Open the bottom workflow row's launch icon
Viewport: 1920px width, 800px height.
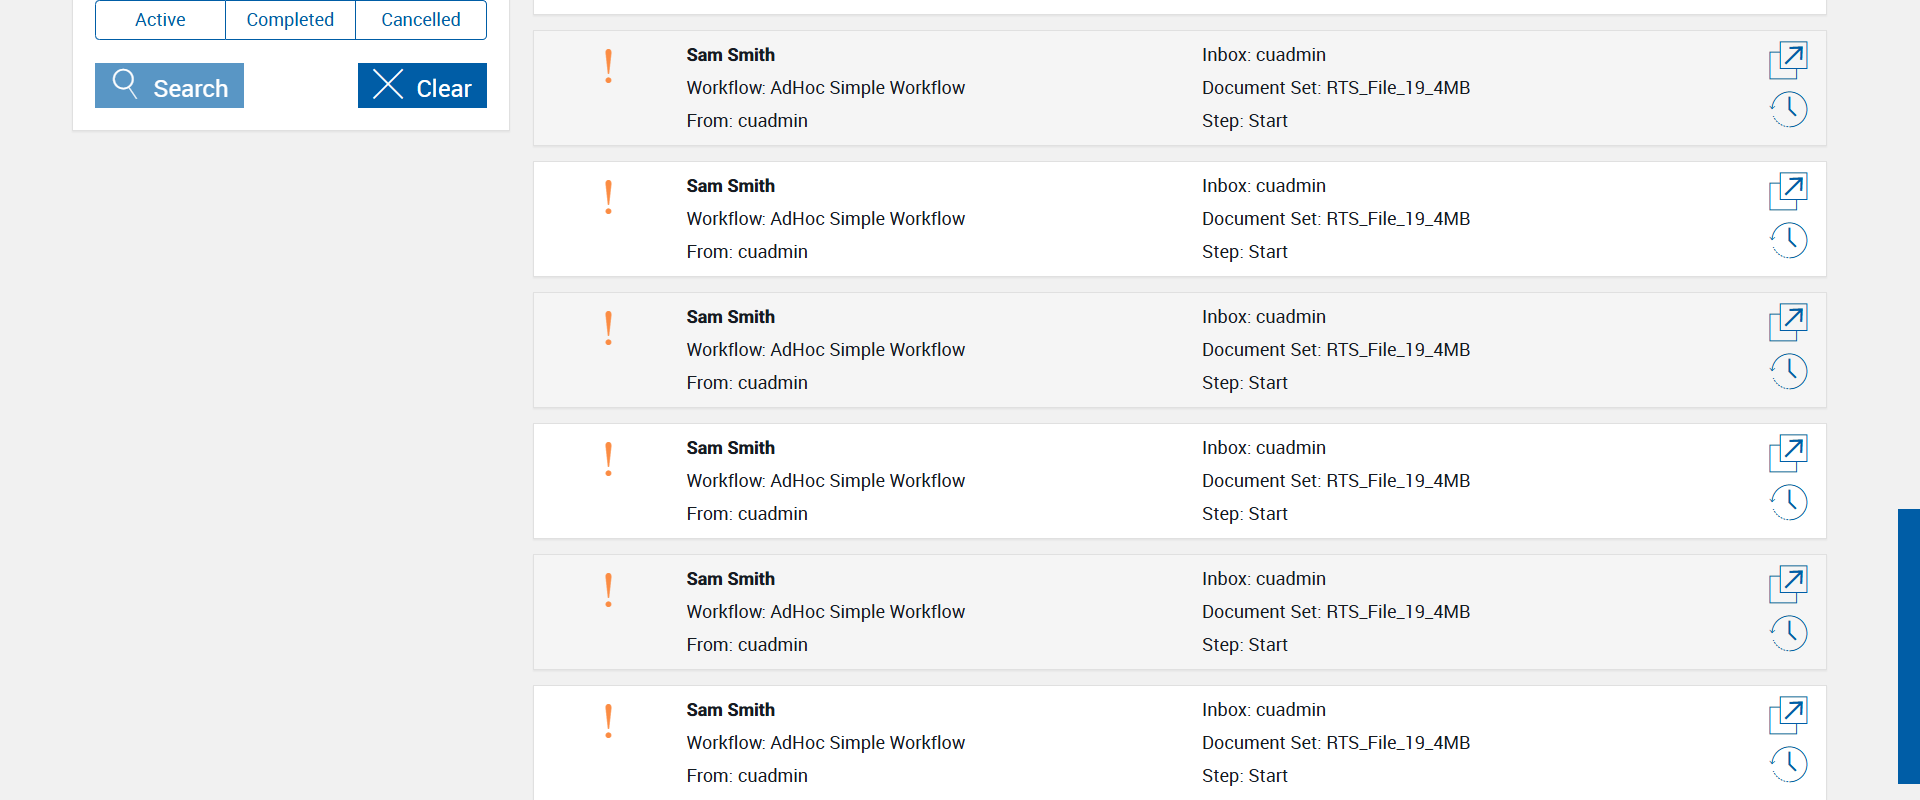1788,715
